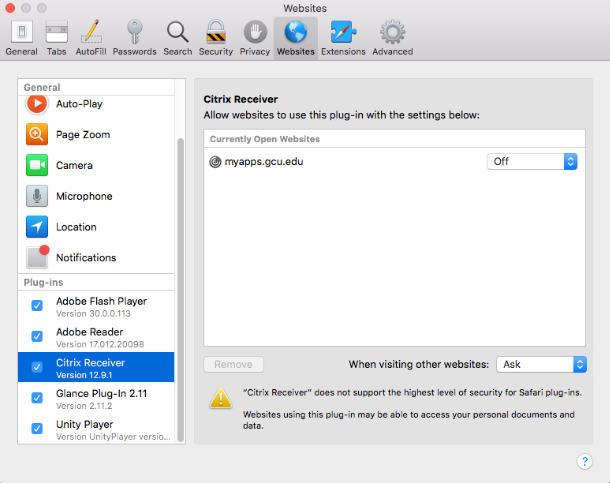Open the General preferences pane icon

21,32
